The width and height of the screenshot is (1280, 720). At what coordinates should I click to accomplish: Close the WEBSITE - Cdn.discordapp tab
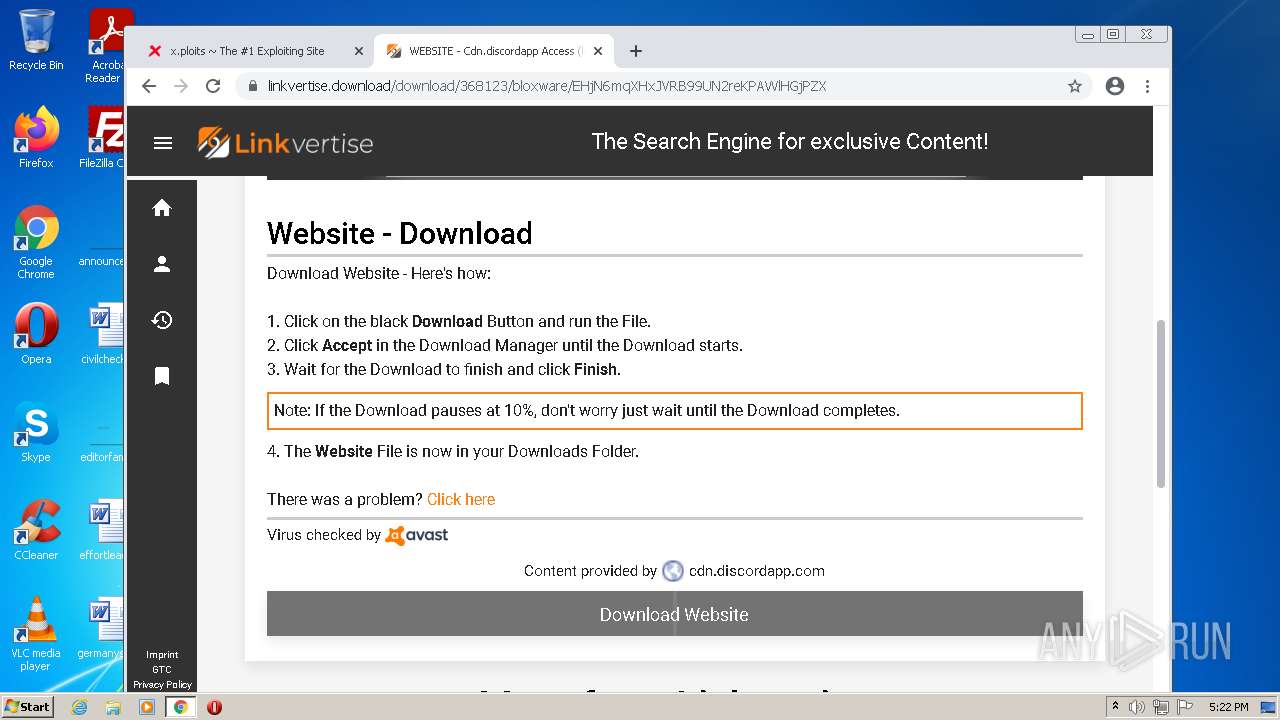tap(599, 51)
